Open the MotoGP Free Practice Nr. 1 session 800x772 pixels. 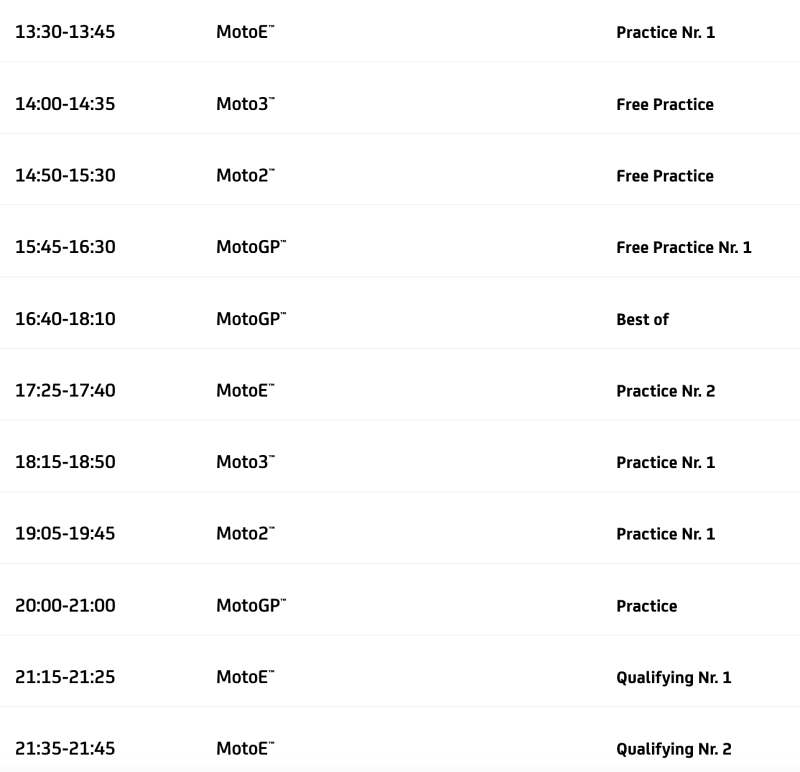[683, 247]
